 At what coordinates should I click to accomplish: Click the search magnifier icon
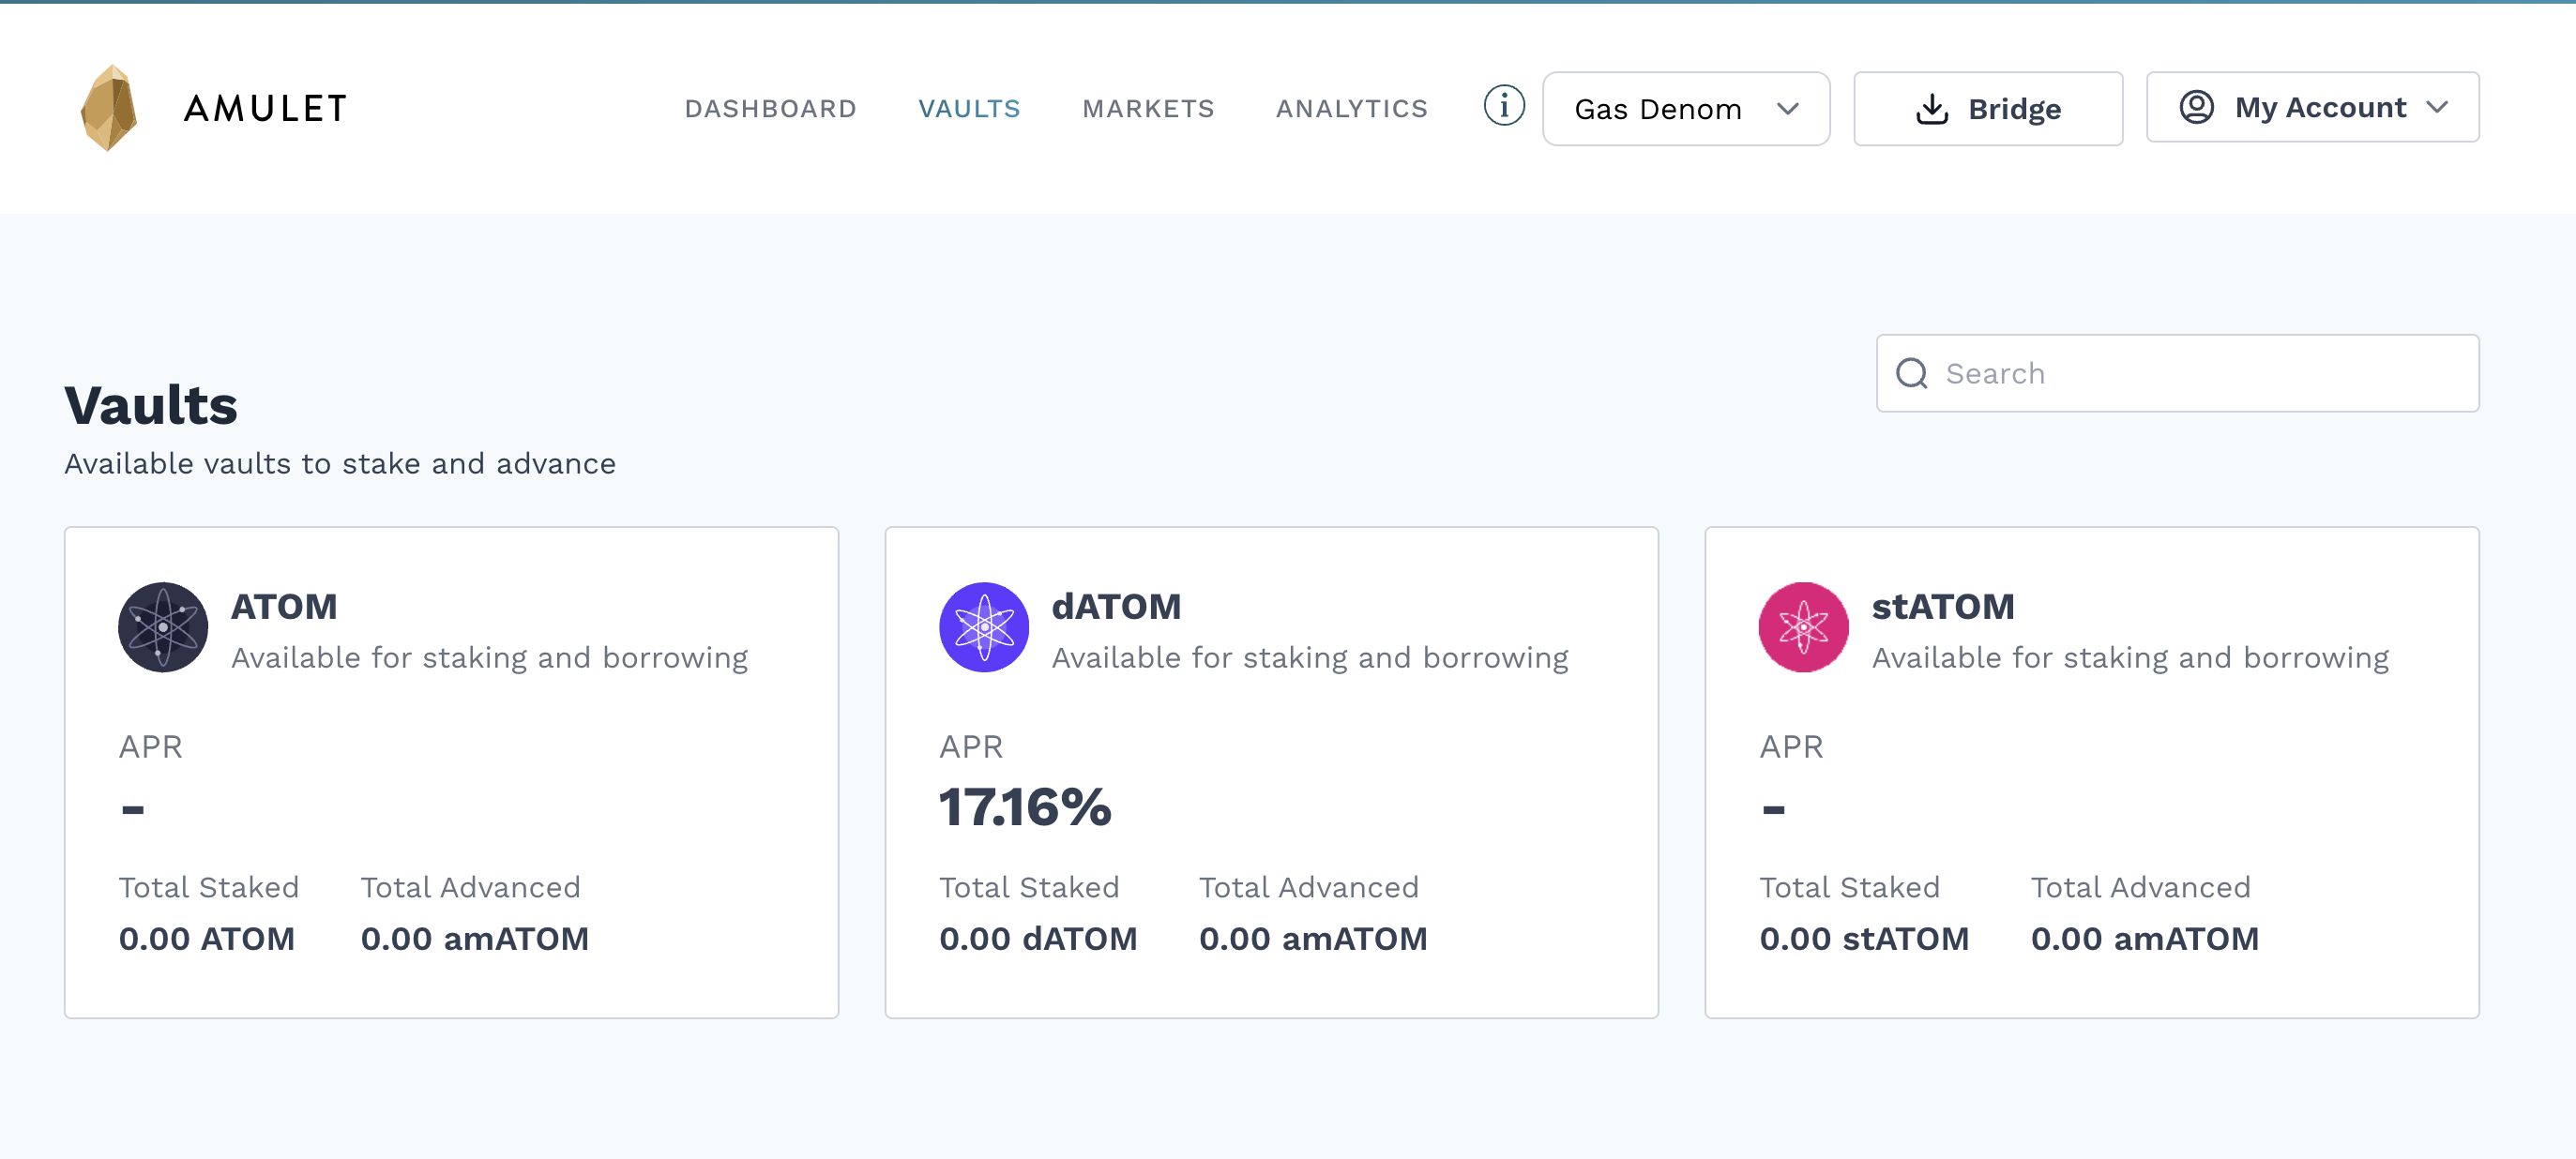coord(1911,373)
